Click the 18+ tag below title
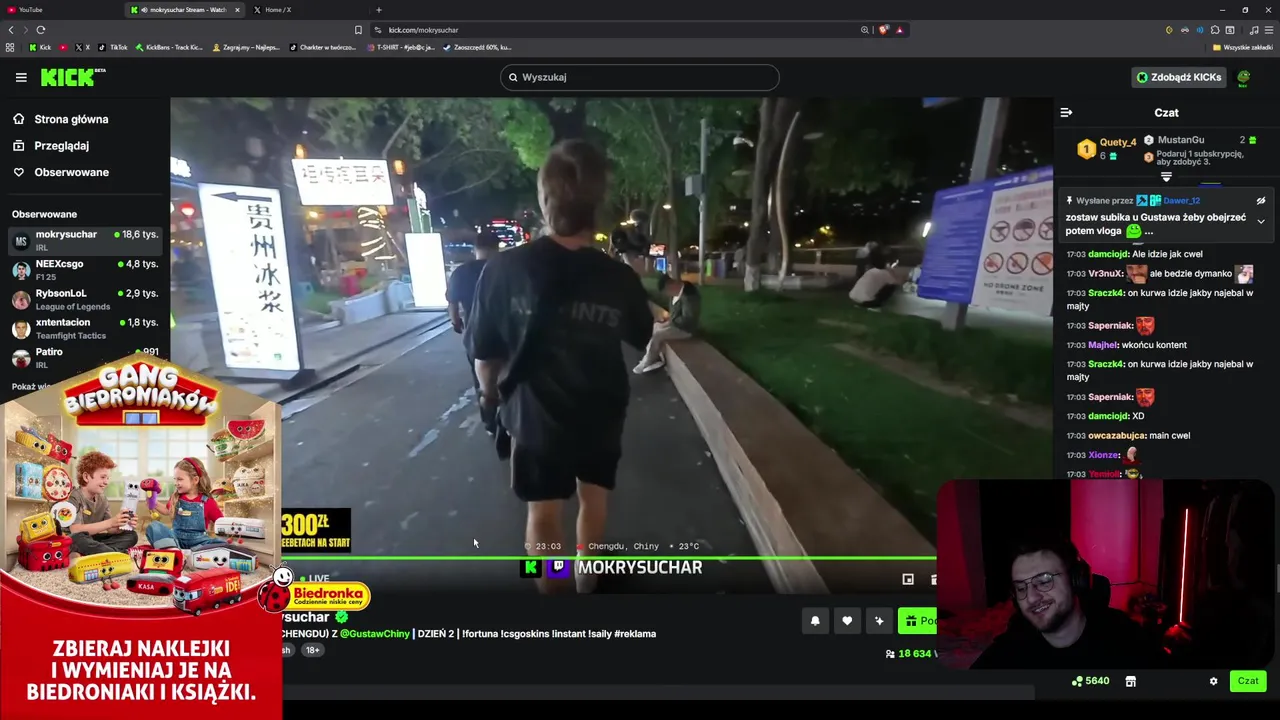The height and width of the screenshot is (720, 1280). (x=312, y=650)
